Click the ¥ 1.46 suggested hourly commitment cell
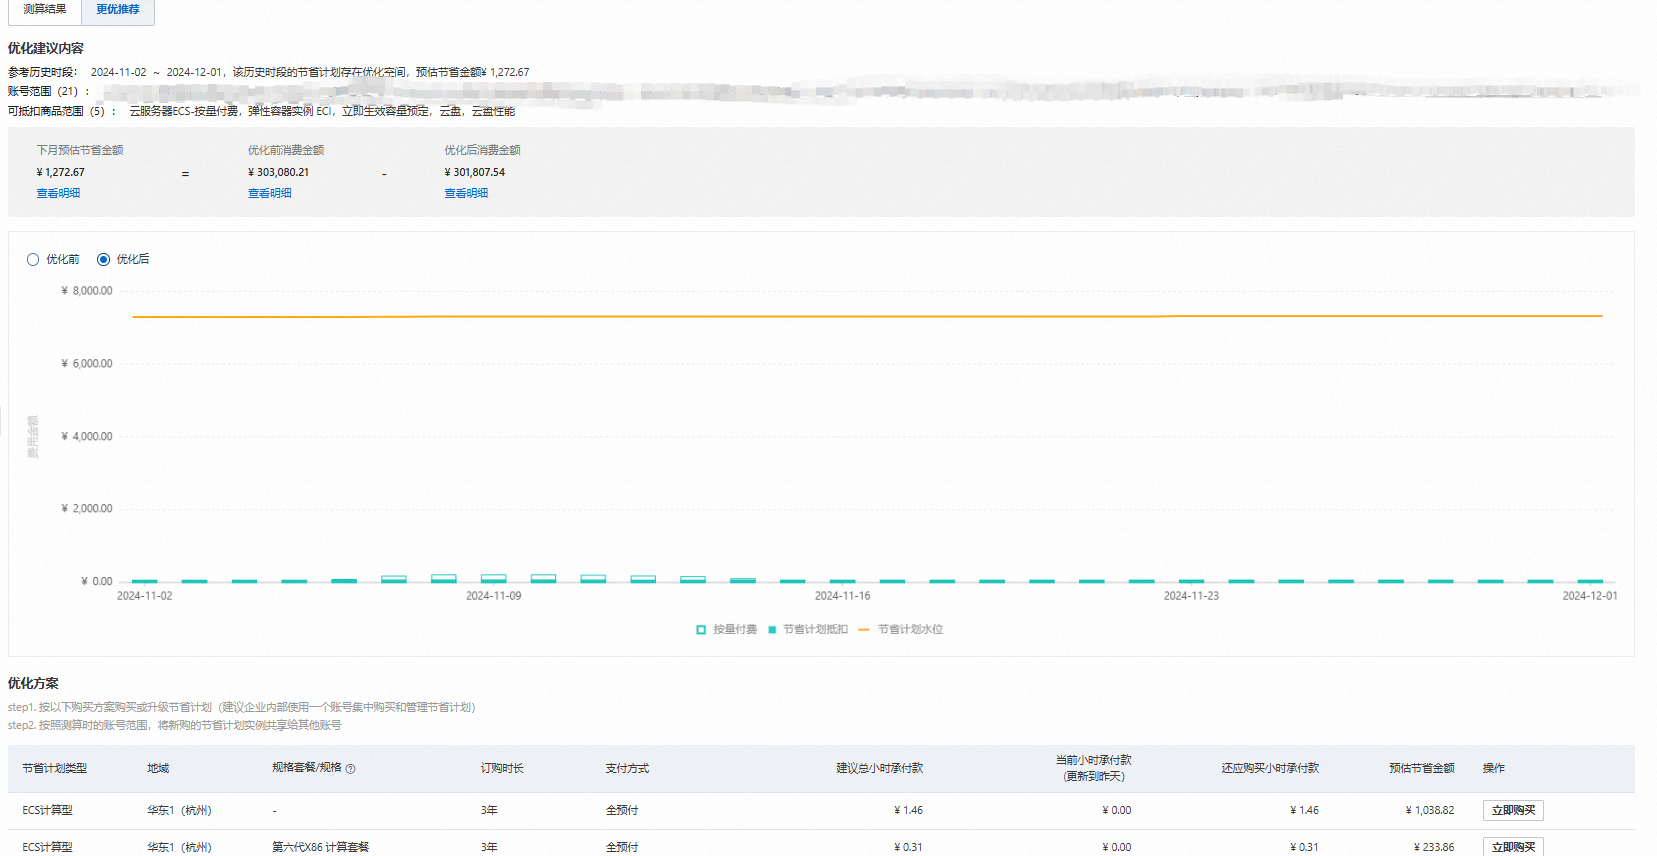Viewport: 1657px width, 856px height. 908,810
